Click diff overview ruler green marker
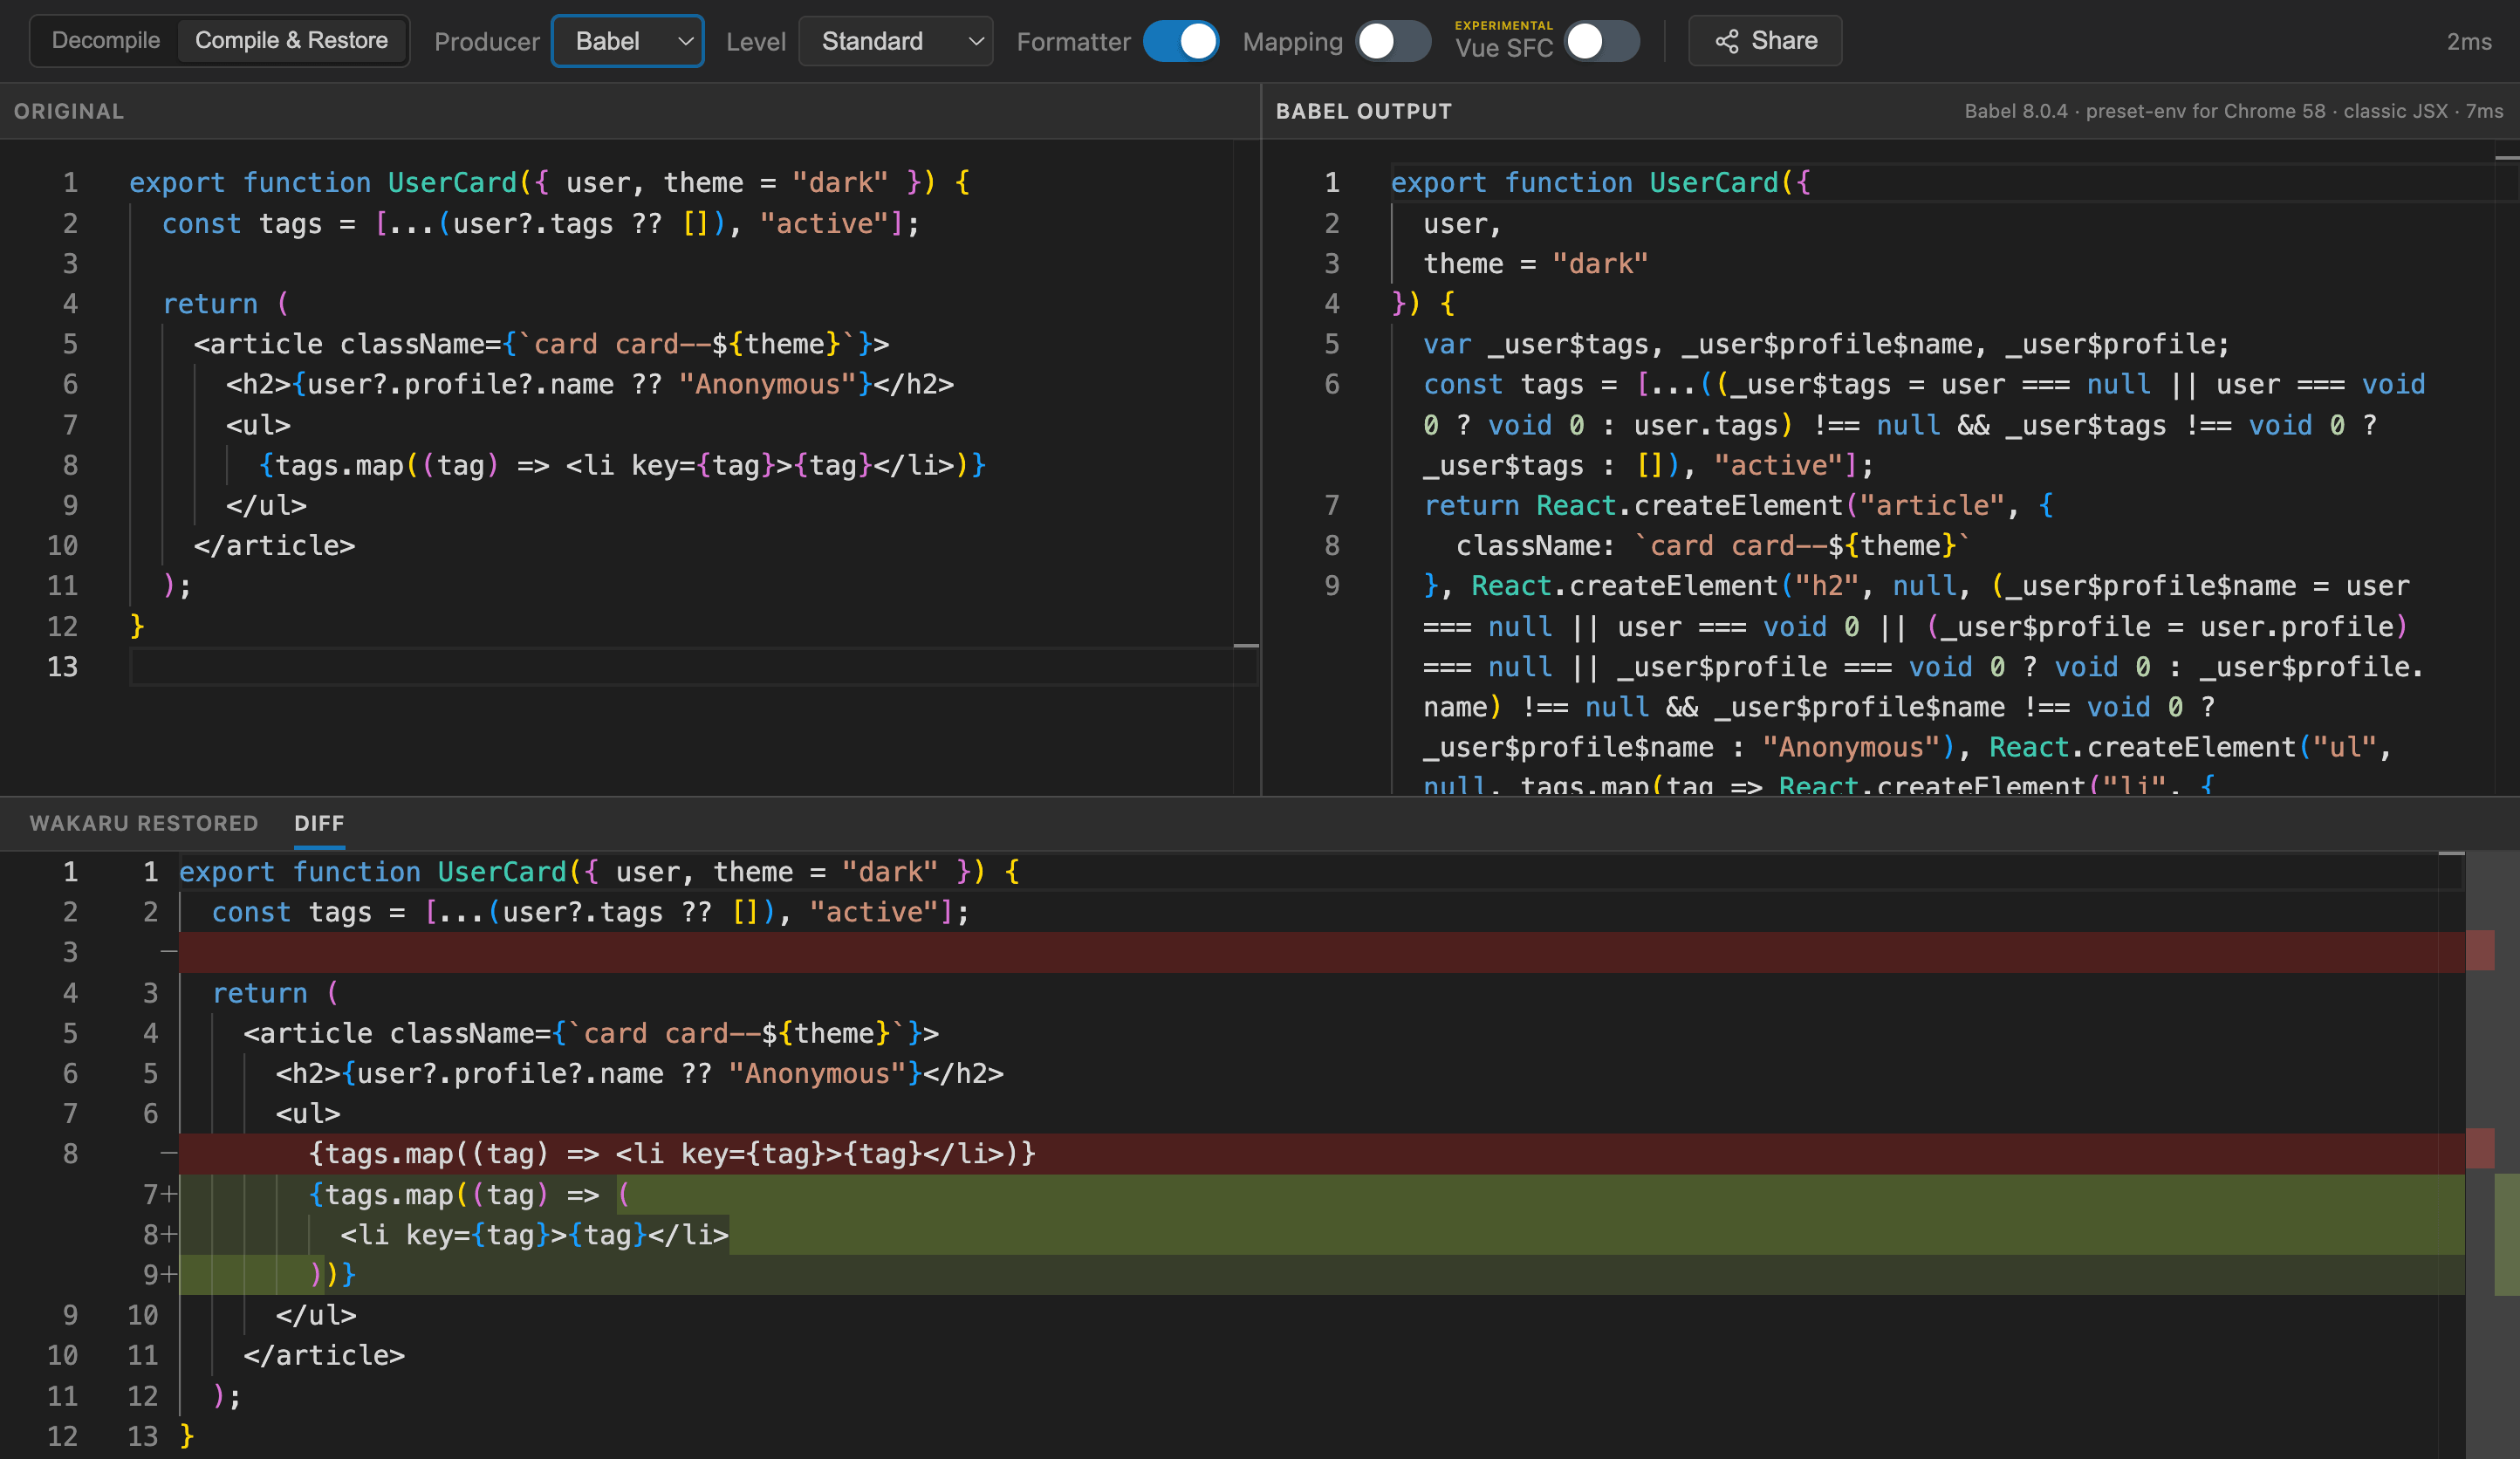Viewport: 2520px width, 1459px height. point(2507,1234)
